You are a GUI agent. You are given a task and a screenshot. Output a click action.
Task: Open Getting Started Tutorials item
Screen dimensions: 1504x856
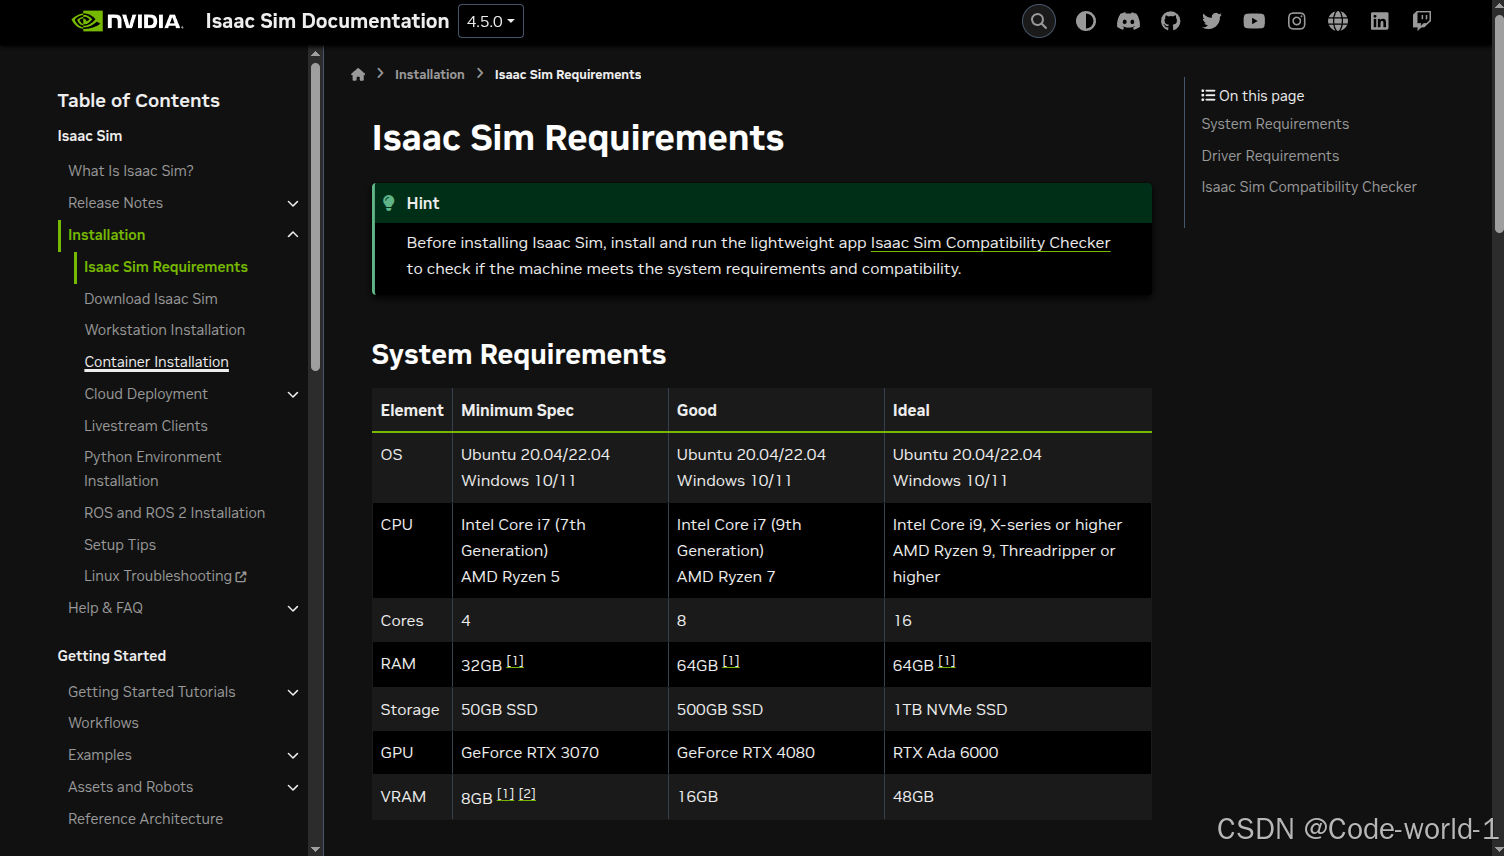point(152,692)
